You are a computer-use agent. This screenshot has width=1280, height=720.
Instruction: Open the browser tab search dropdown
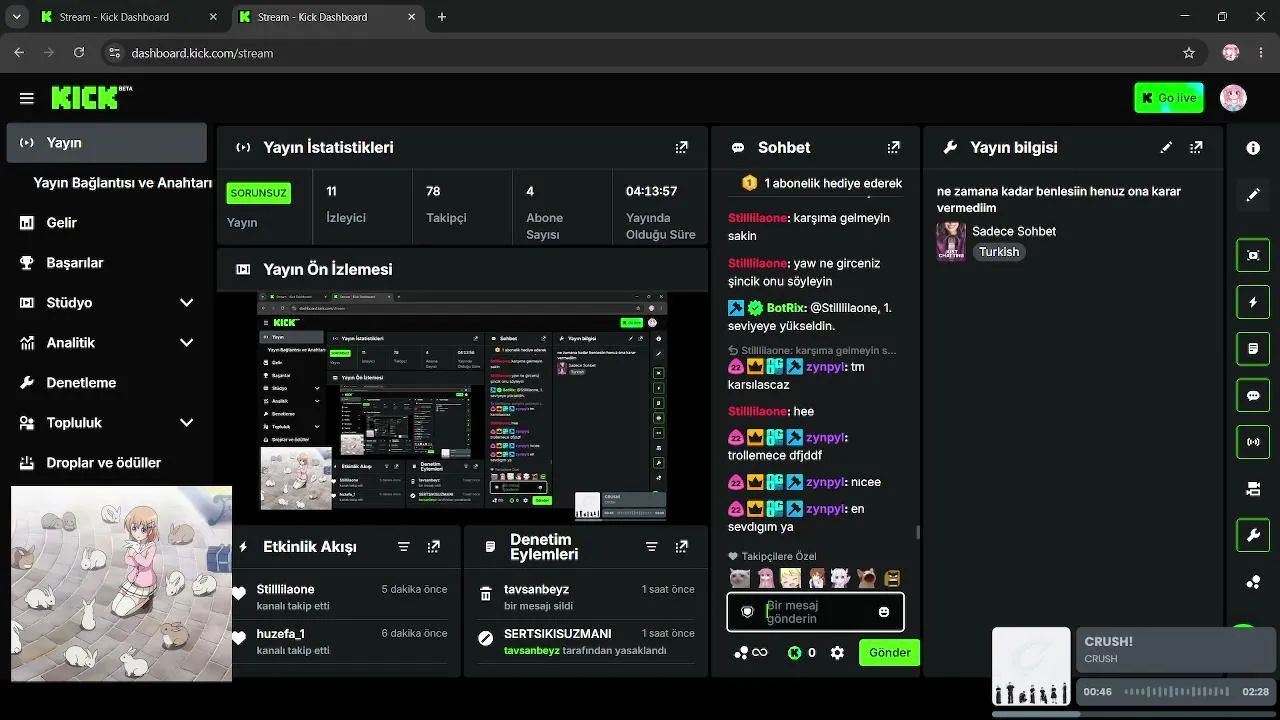point(16,17)
